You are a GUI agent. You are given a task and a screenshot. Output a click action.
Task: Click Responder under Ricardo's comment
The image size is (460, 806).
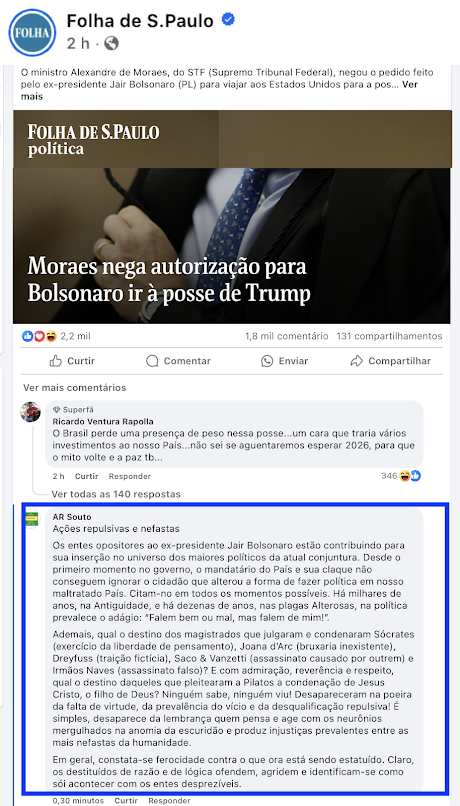(130, 477)
